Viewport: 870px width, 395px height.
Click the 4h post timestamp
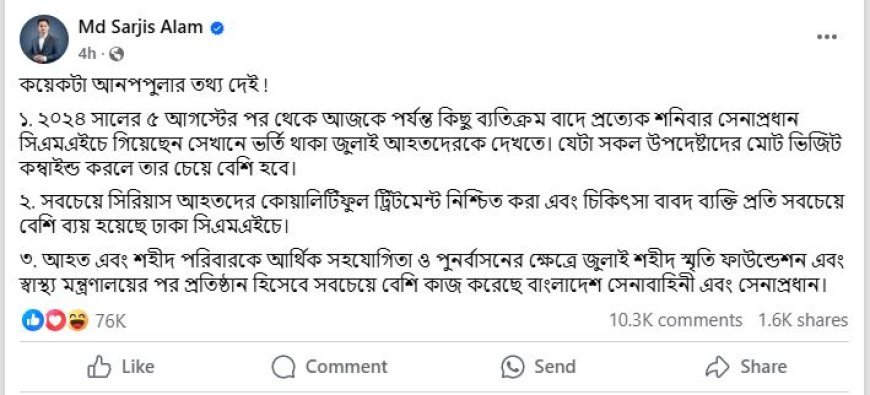point(87,54)
